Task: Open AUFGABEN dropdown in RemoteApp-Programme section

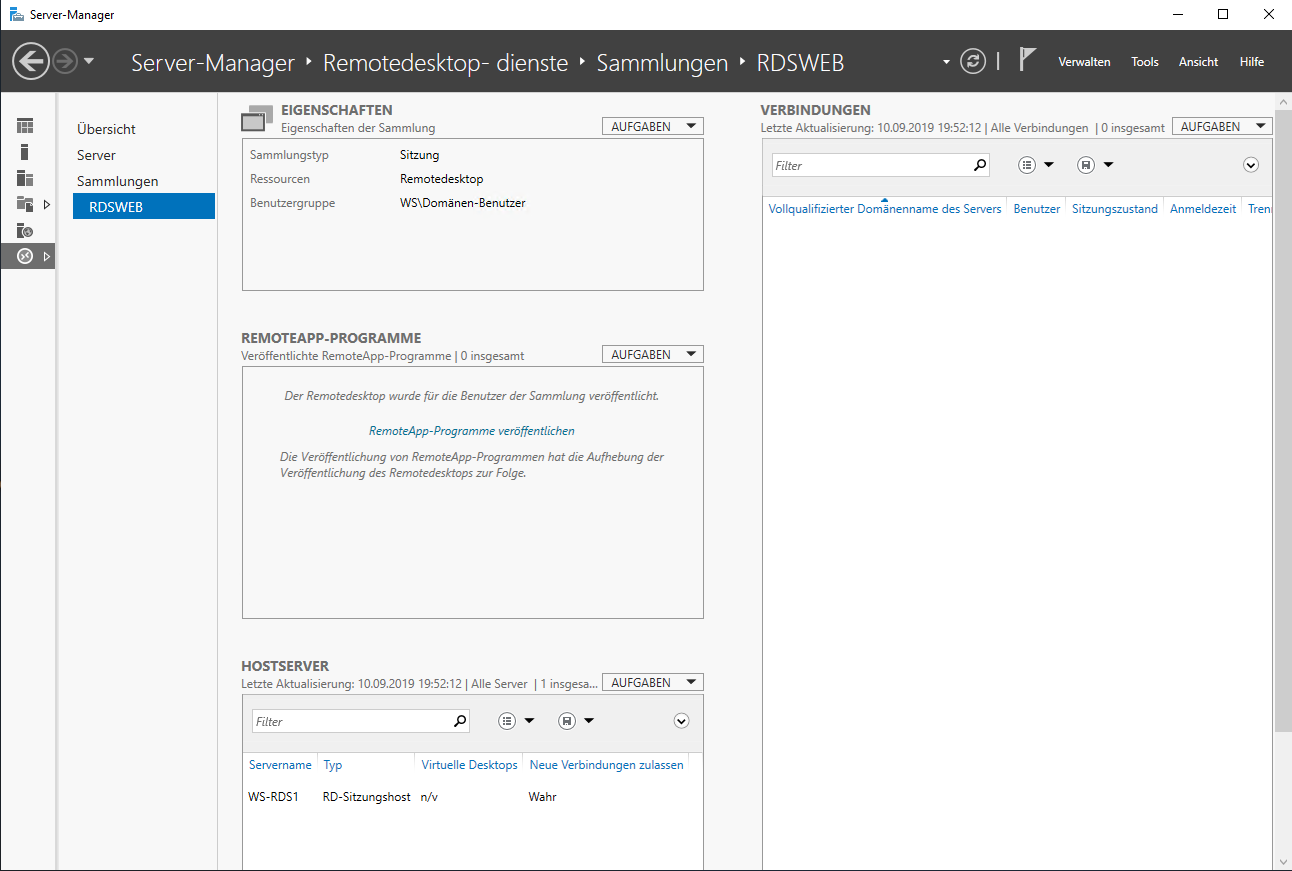Action: [652, 355]
